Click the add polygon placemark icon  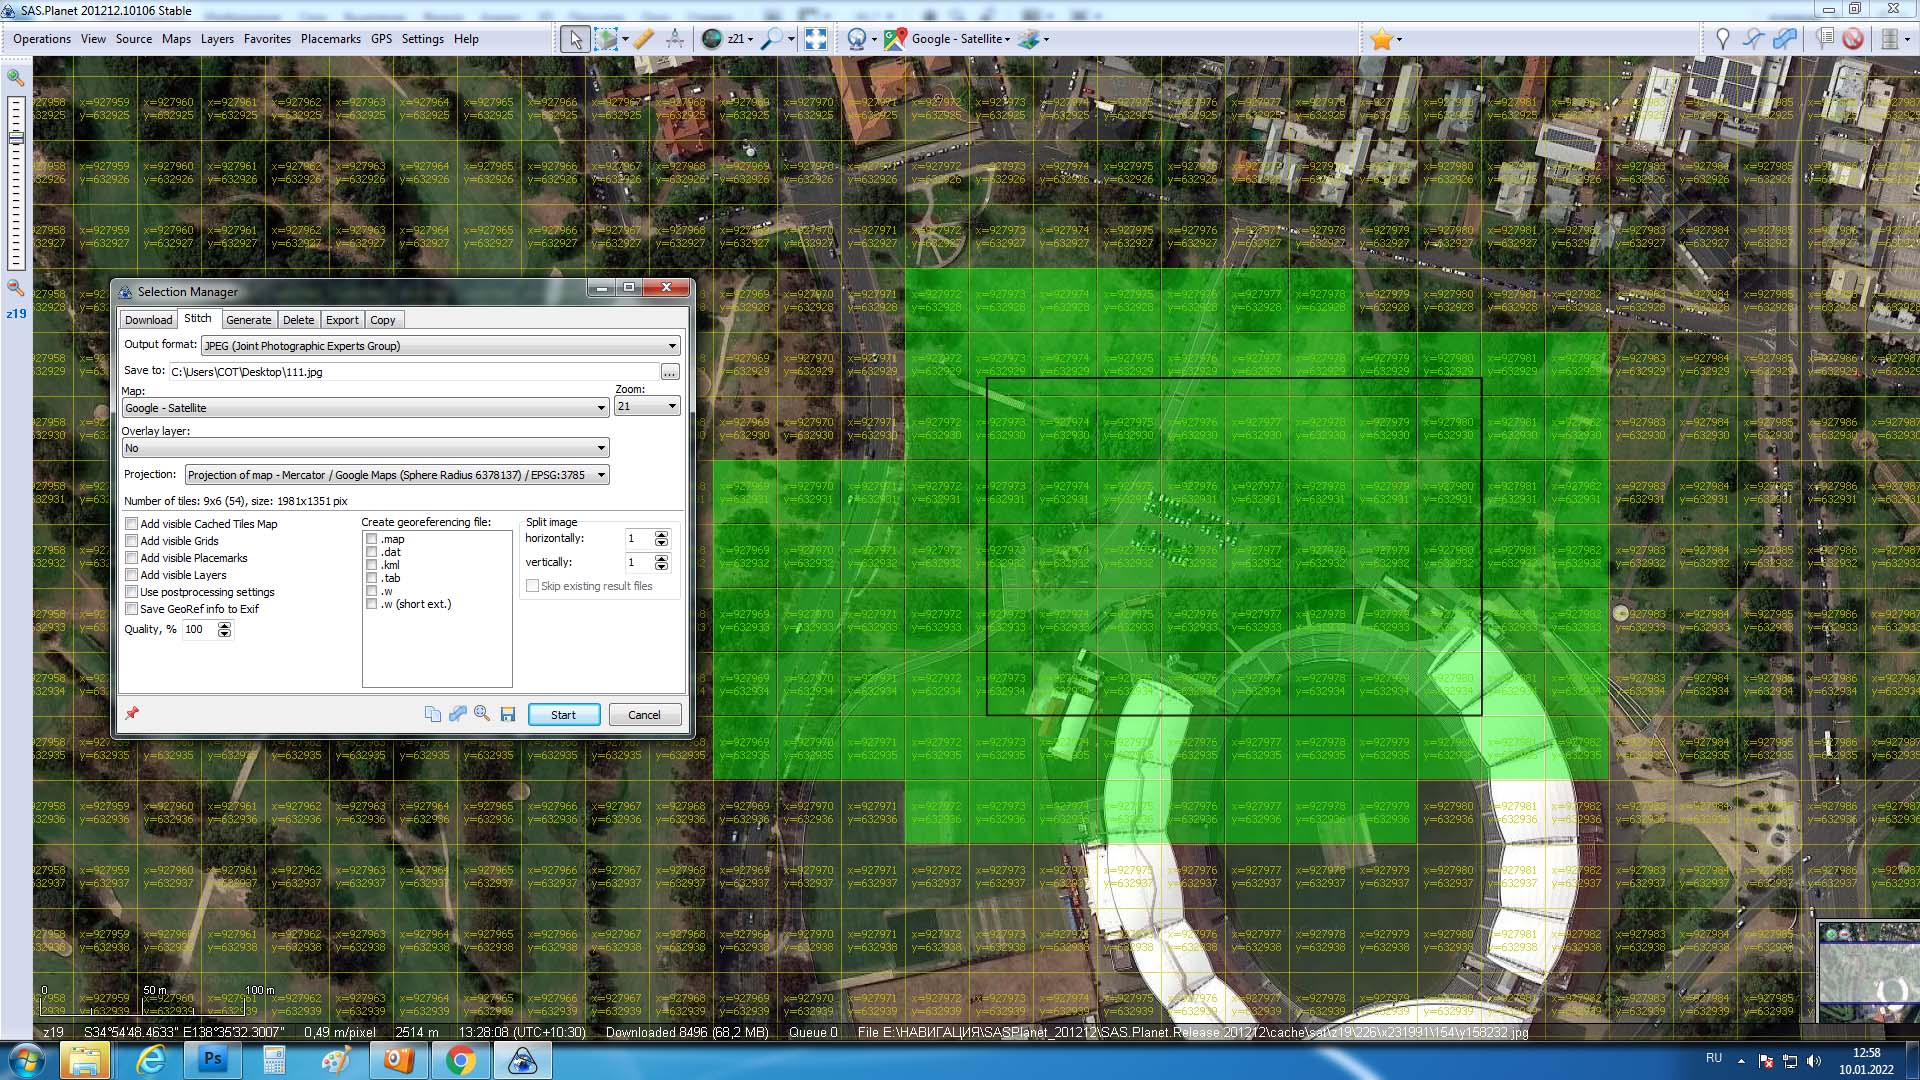point(1785,39)
